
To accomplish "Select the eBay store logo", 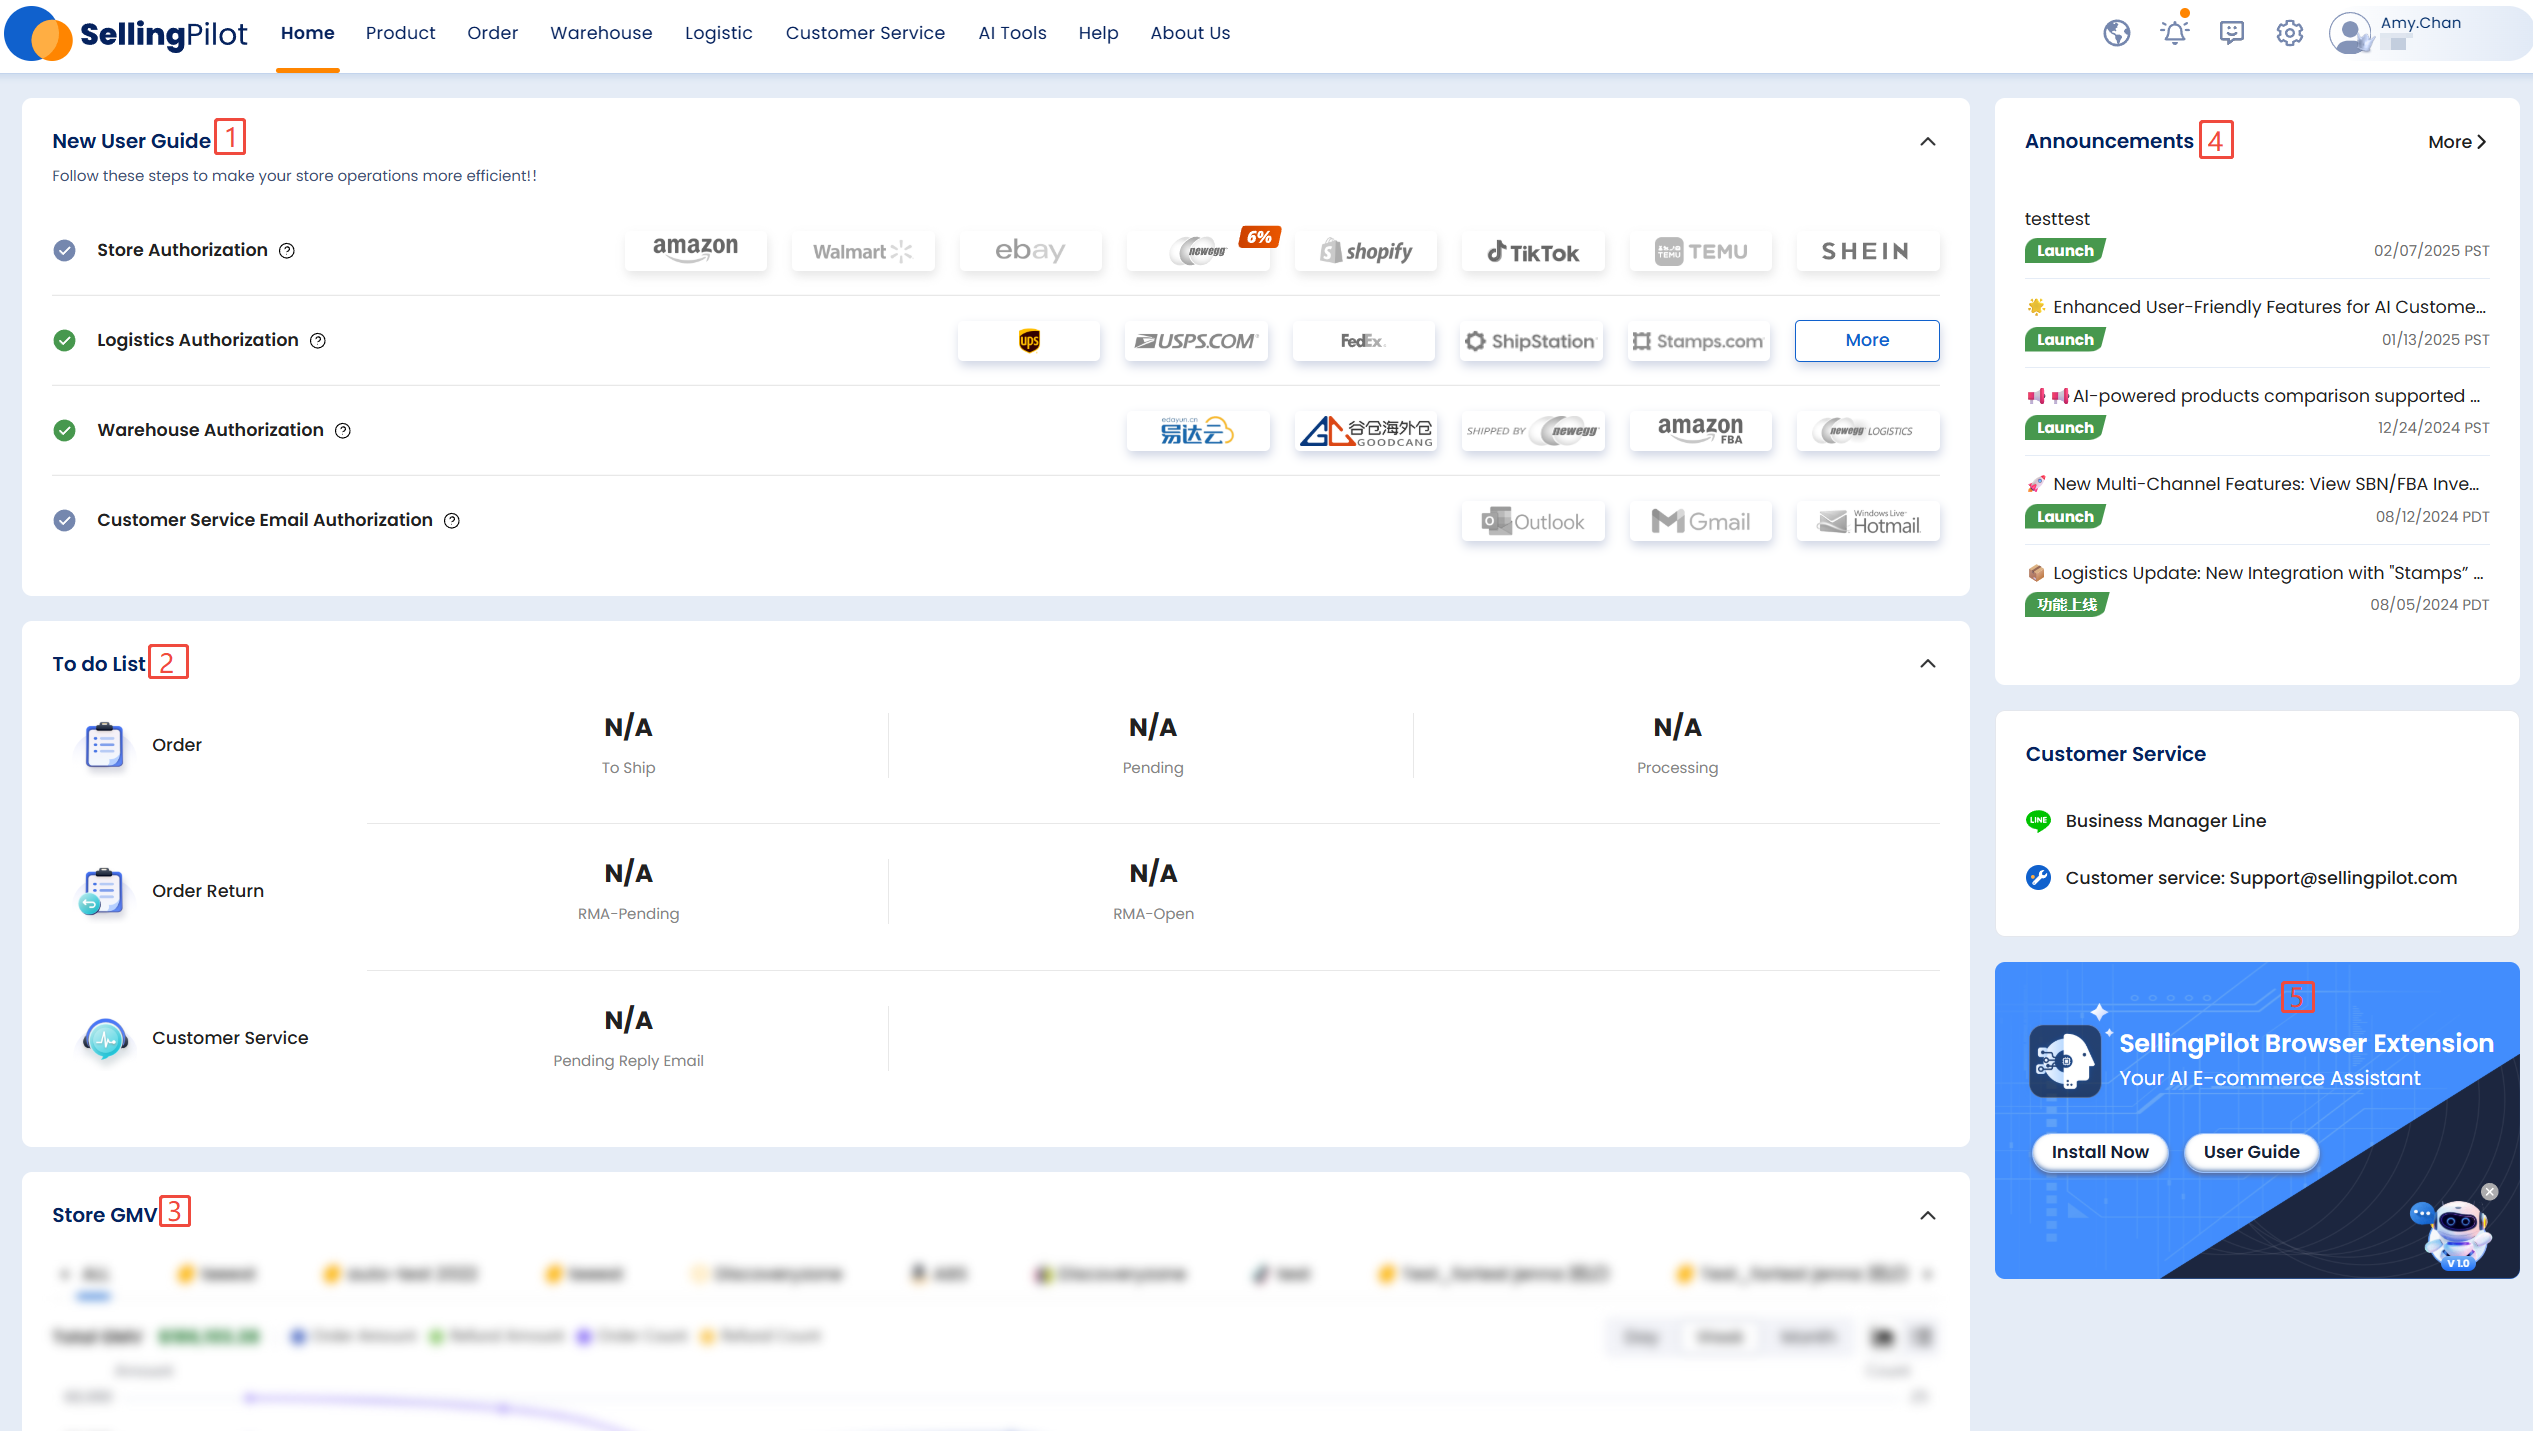I will pos(1030,250).
